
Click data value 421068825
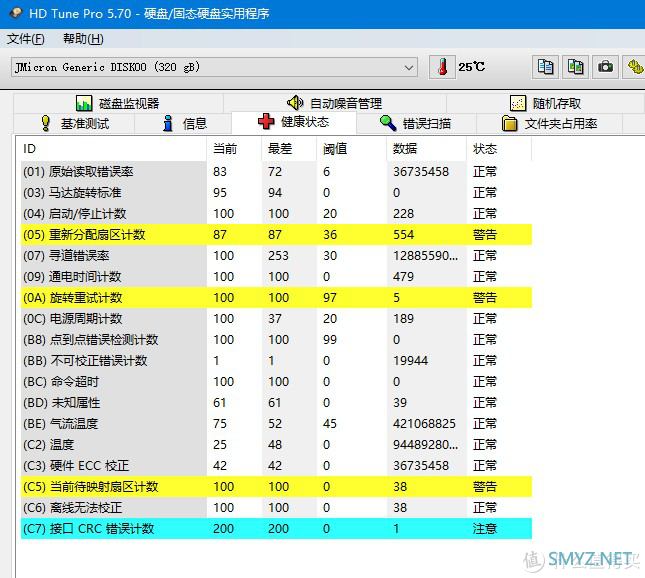tap(424, 423)
